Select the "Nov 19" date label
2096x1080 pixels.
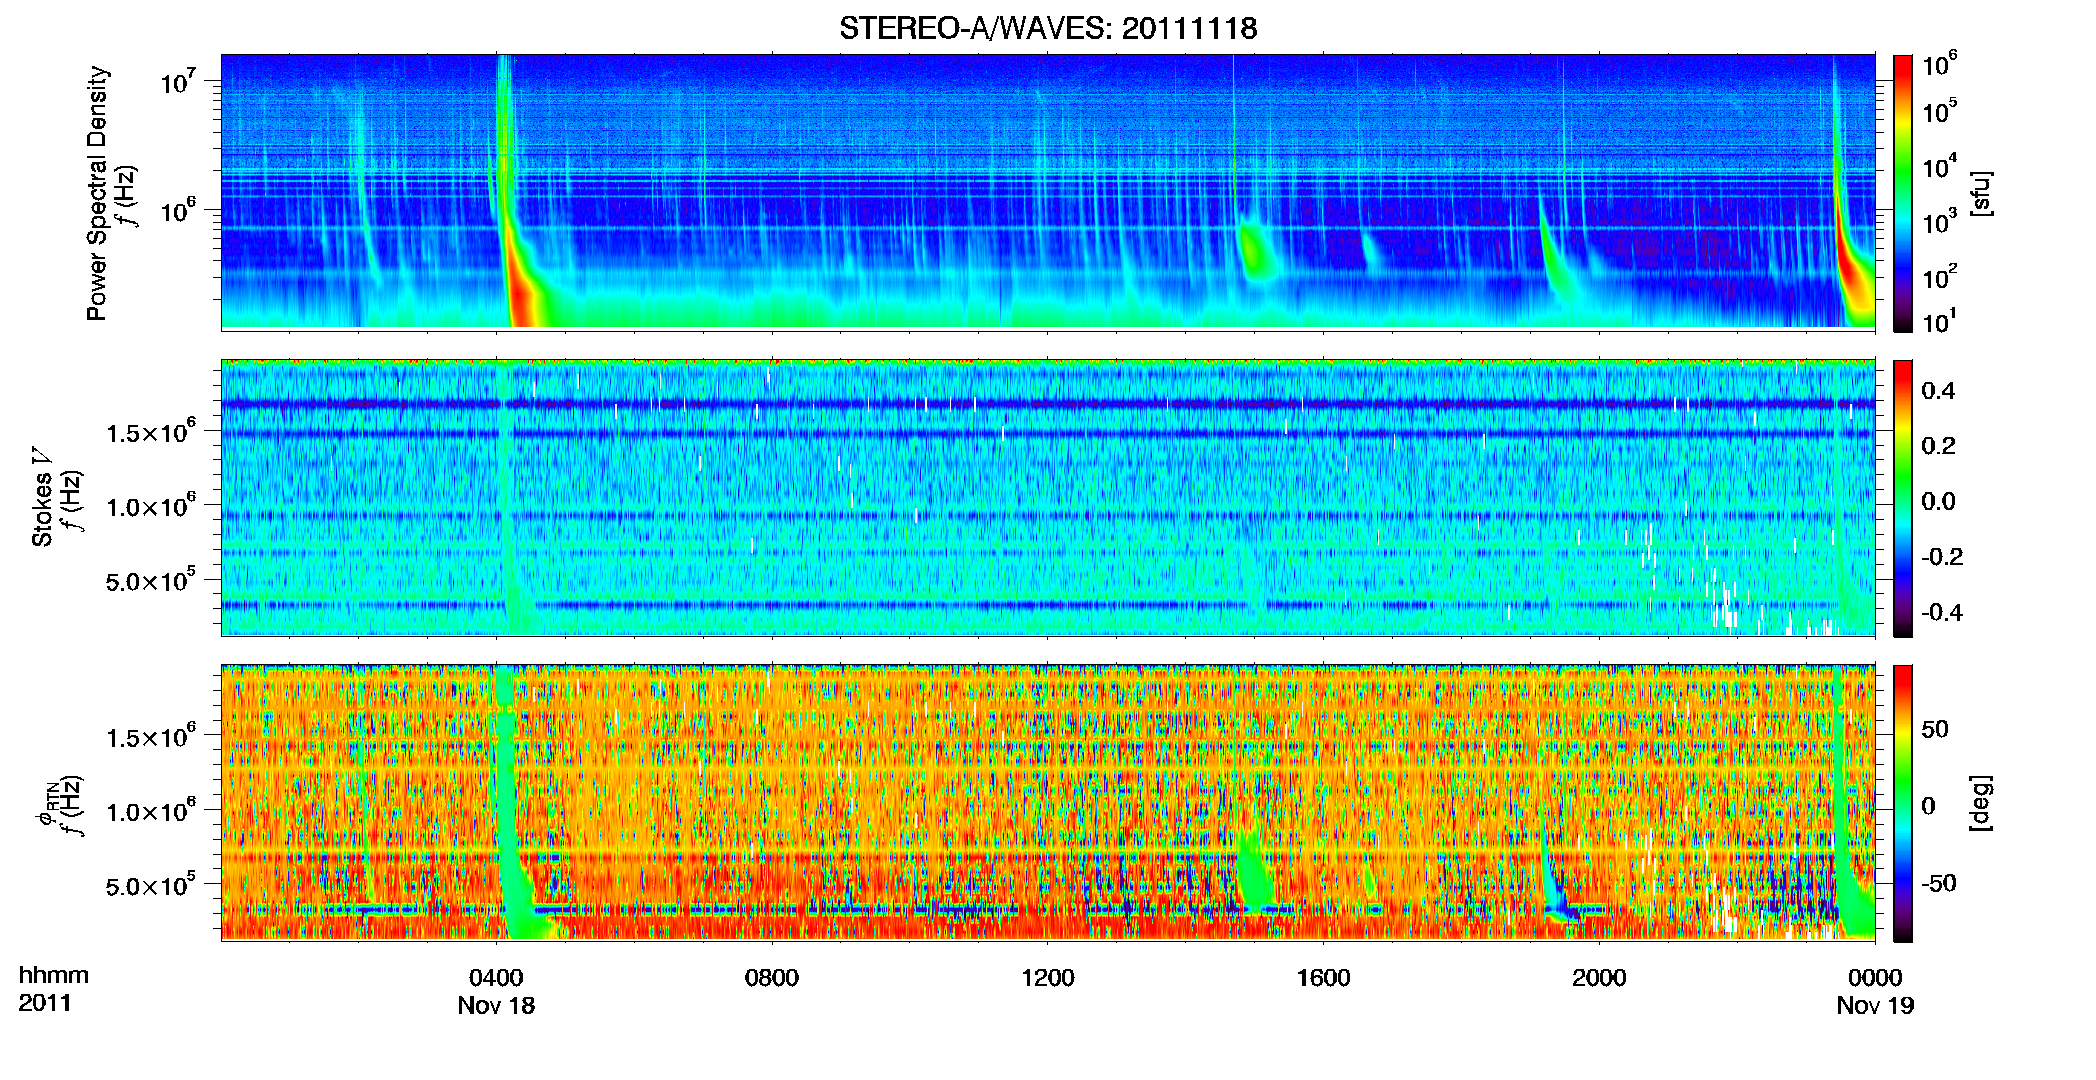pos(1875,1006)
